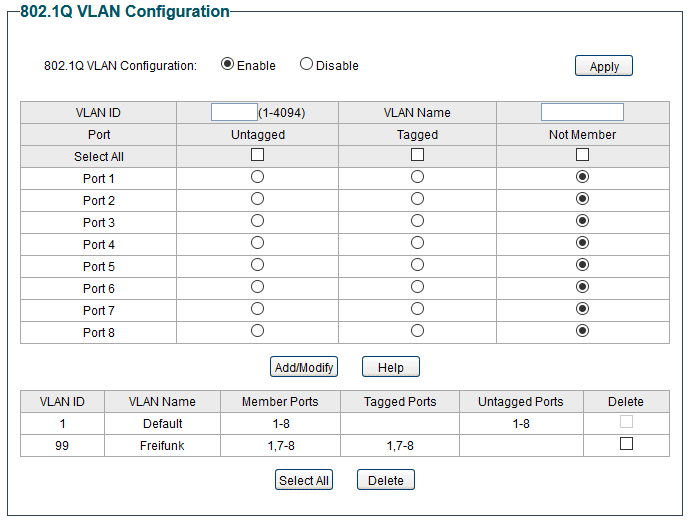The height and width of the screenshot is (522, 689).
Task: Focus the VLAN Name input field
Action: click(x=582, y=112)
